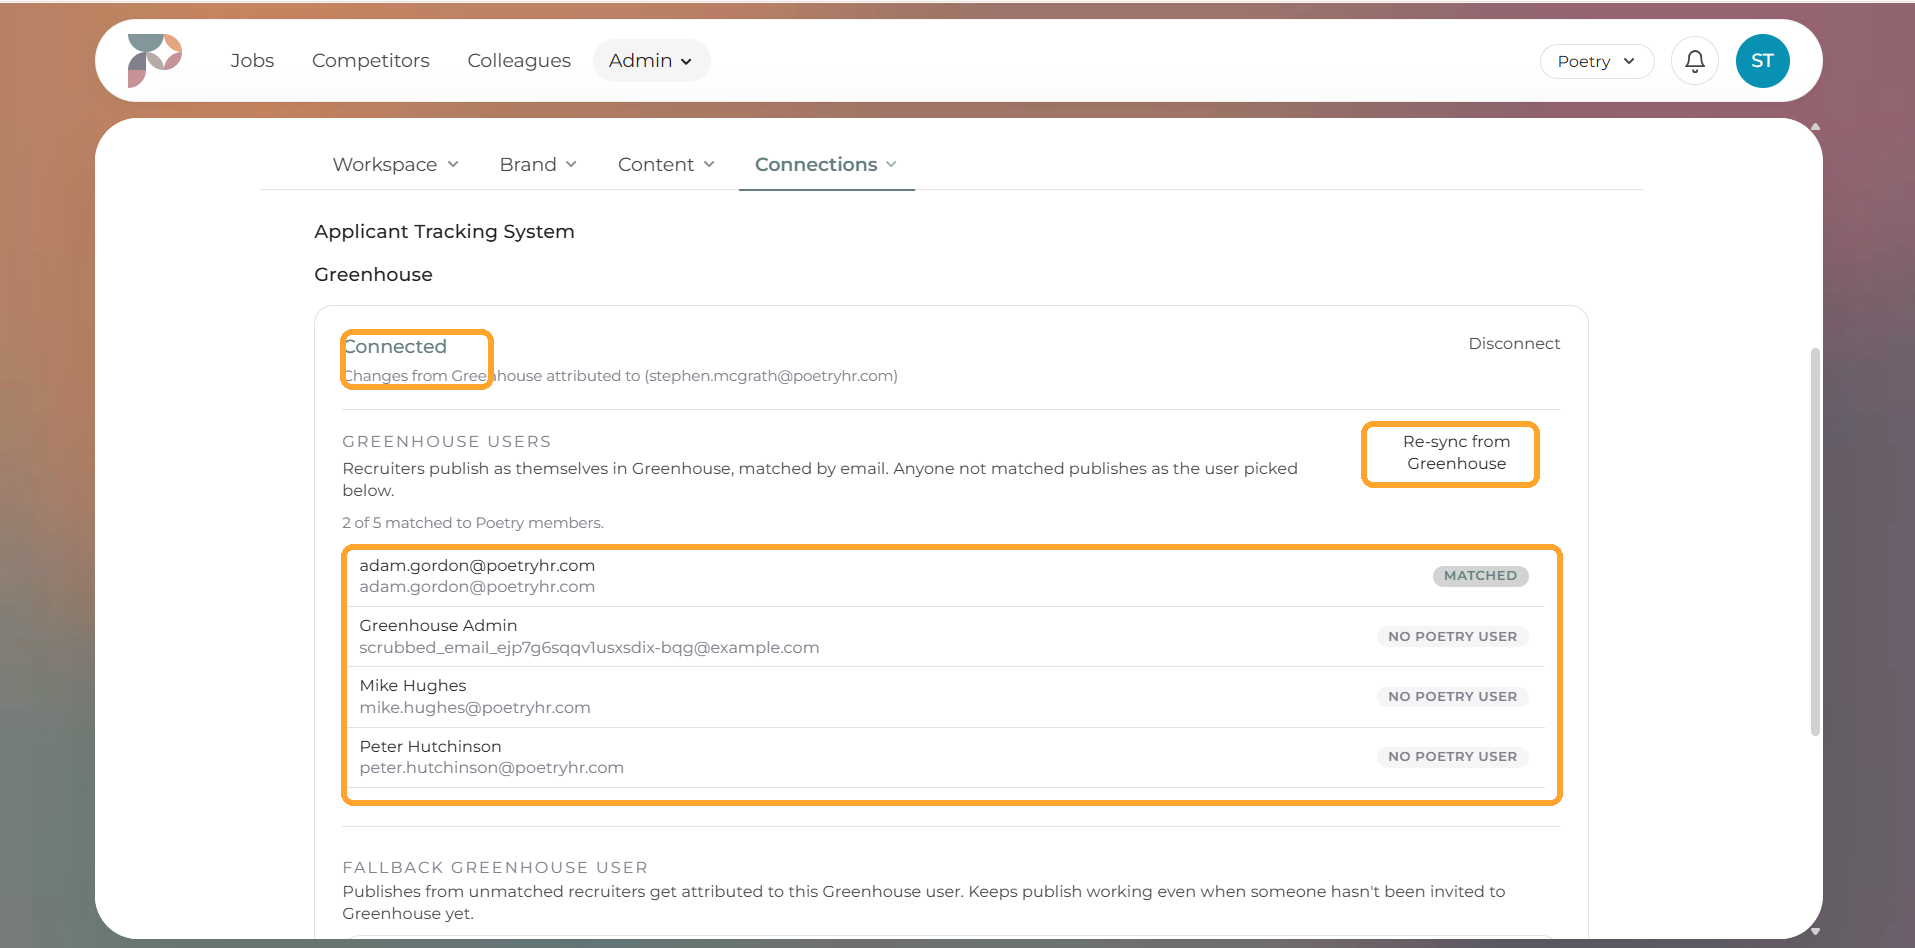The image size is (1915, 948).
Task: Disconnect the Greenhouse integration
Action: point(1514,344)
